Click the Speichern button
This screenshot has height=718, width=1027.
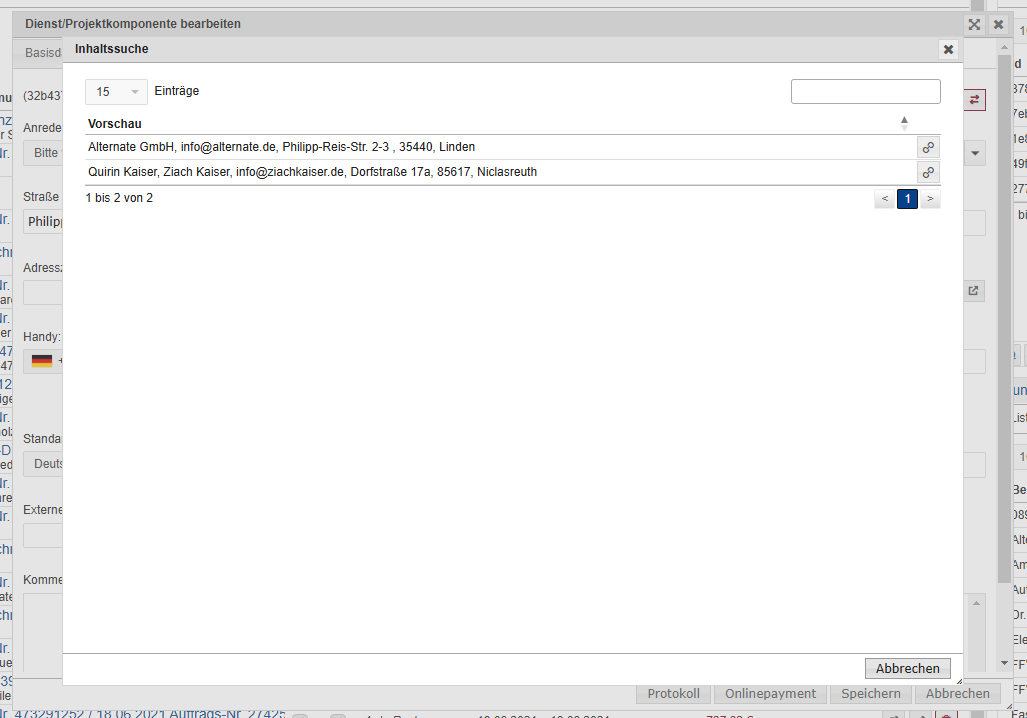click(870, 694)
